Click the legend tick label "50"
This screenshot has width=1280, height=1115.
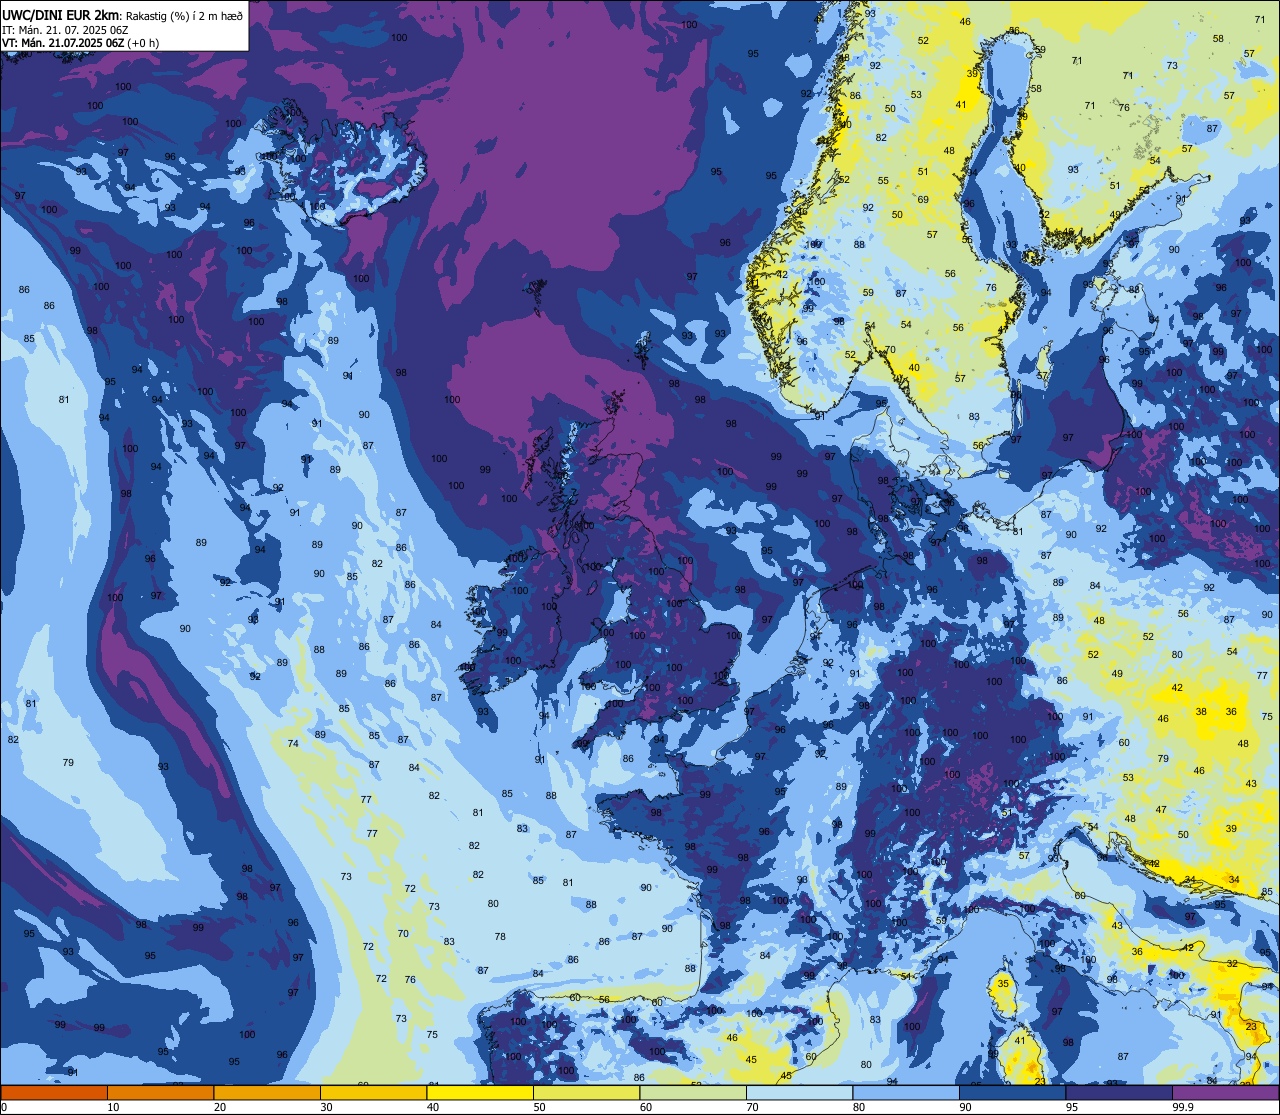tap(539, 1107)
